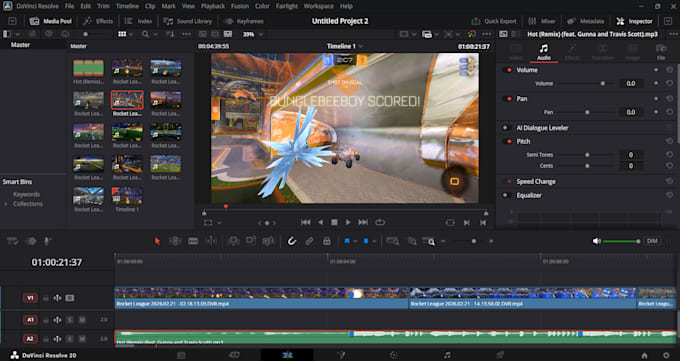The image size is (680, 361).
Task: Toggle the Pitch section enable switch
Action: [507, 141]
